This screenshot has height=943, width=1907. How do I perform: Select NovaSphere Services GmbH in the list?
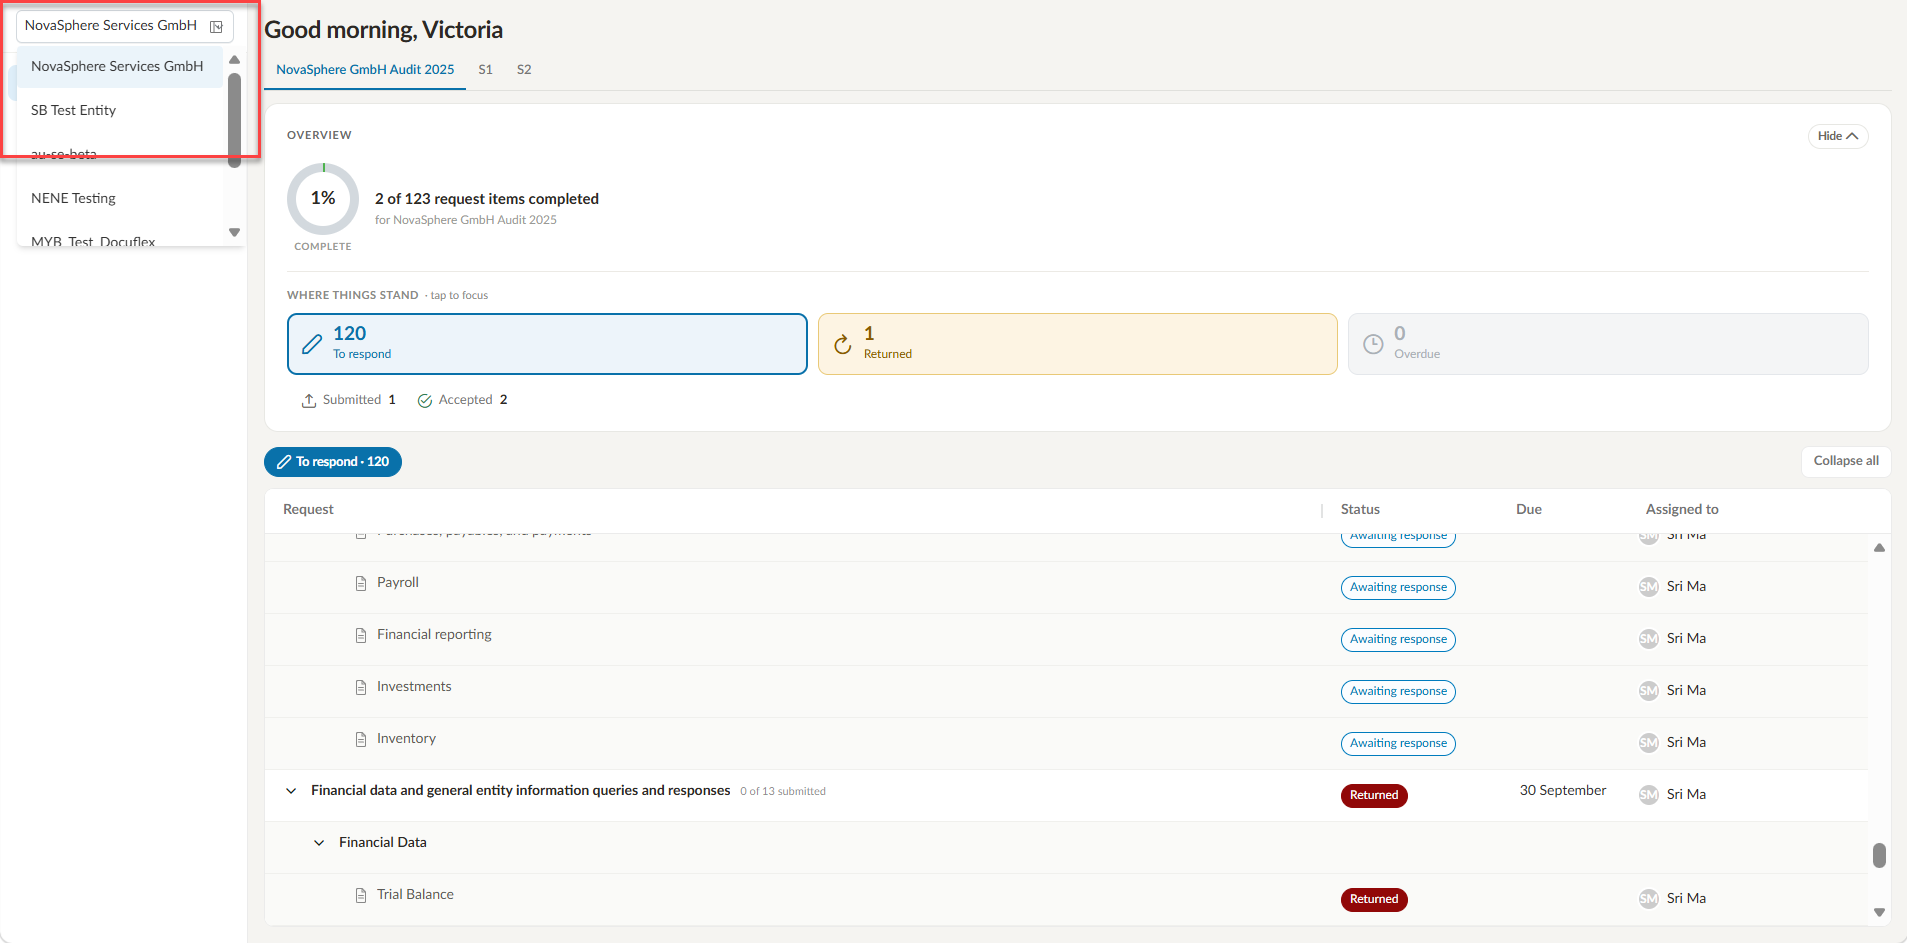click(x=119, y=66)
